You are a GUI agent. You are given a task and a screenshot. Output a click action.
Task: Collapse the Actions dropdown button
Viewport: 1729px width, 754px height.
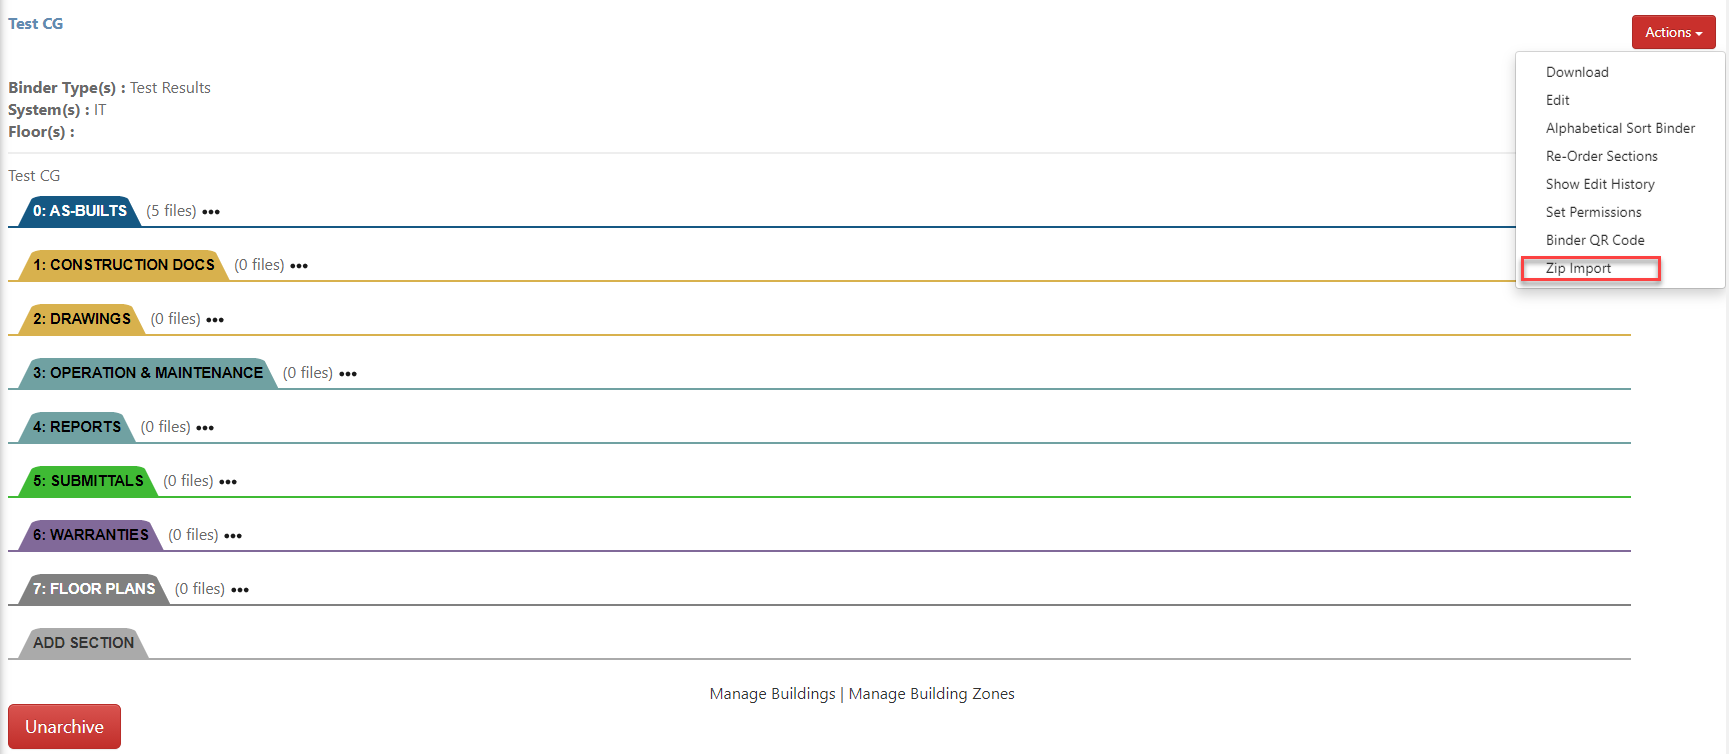tap(1673, 32)
